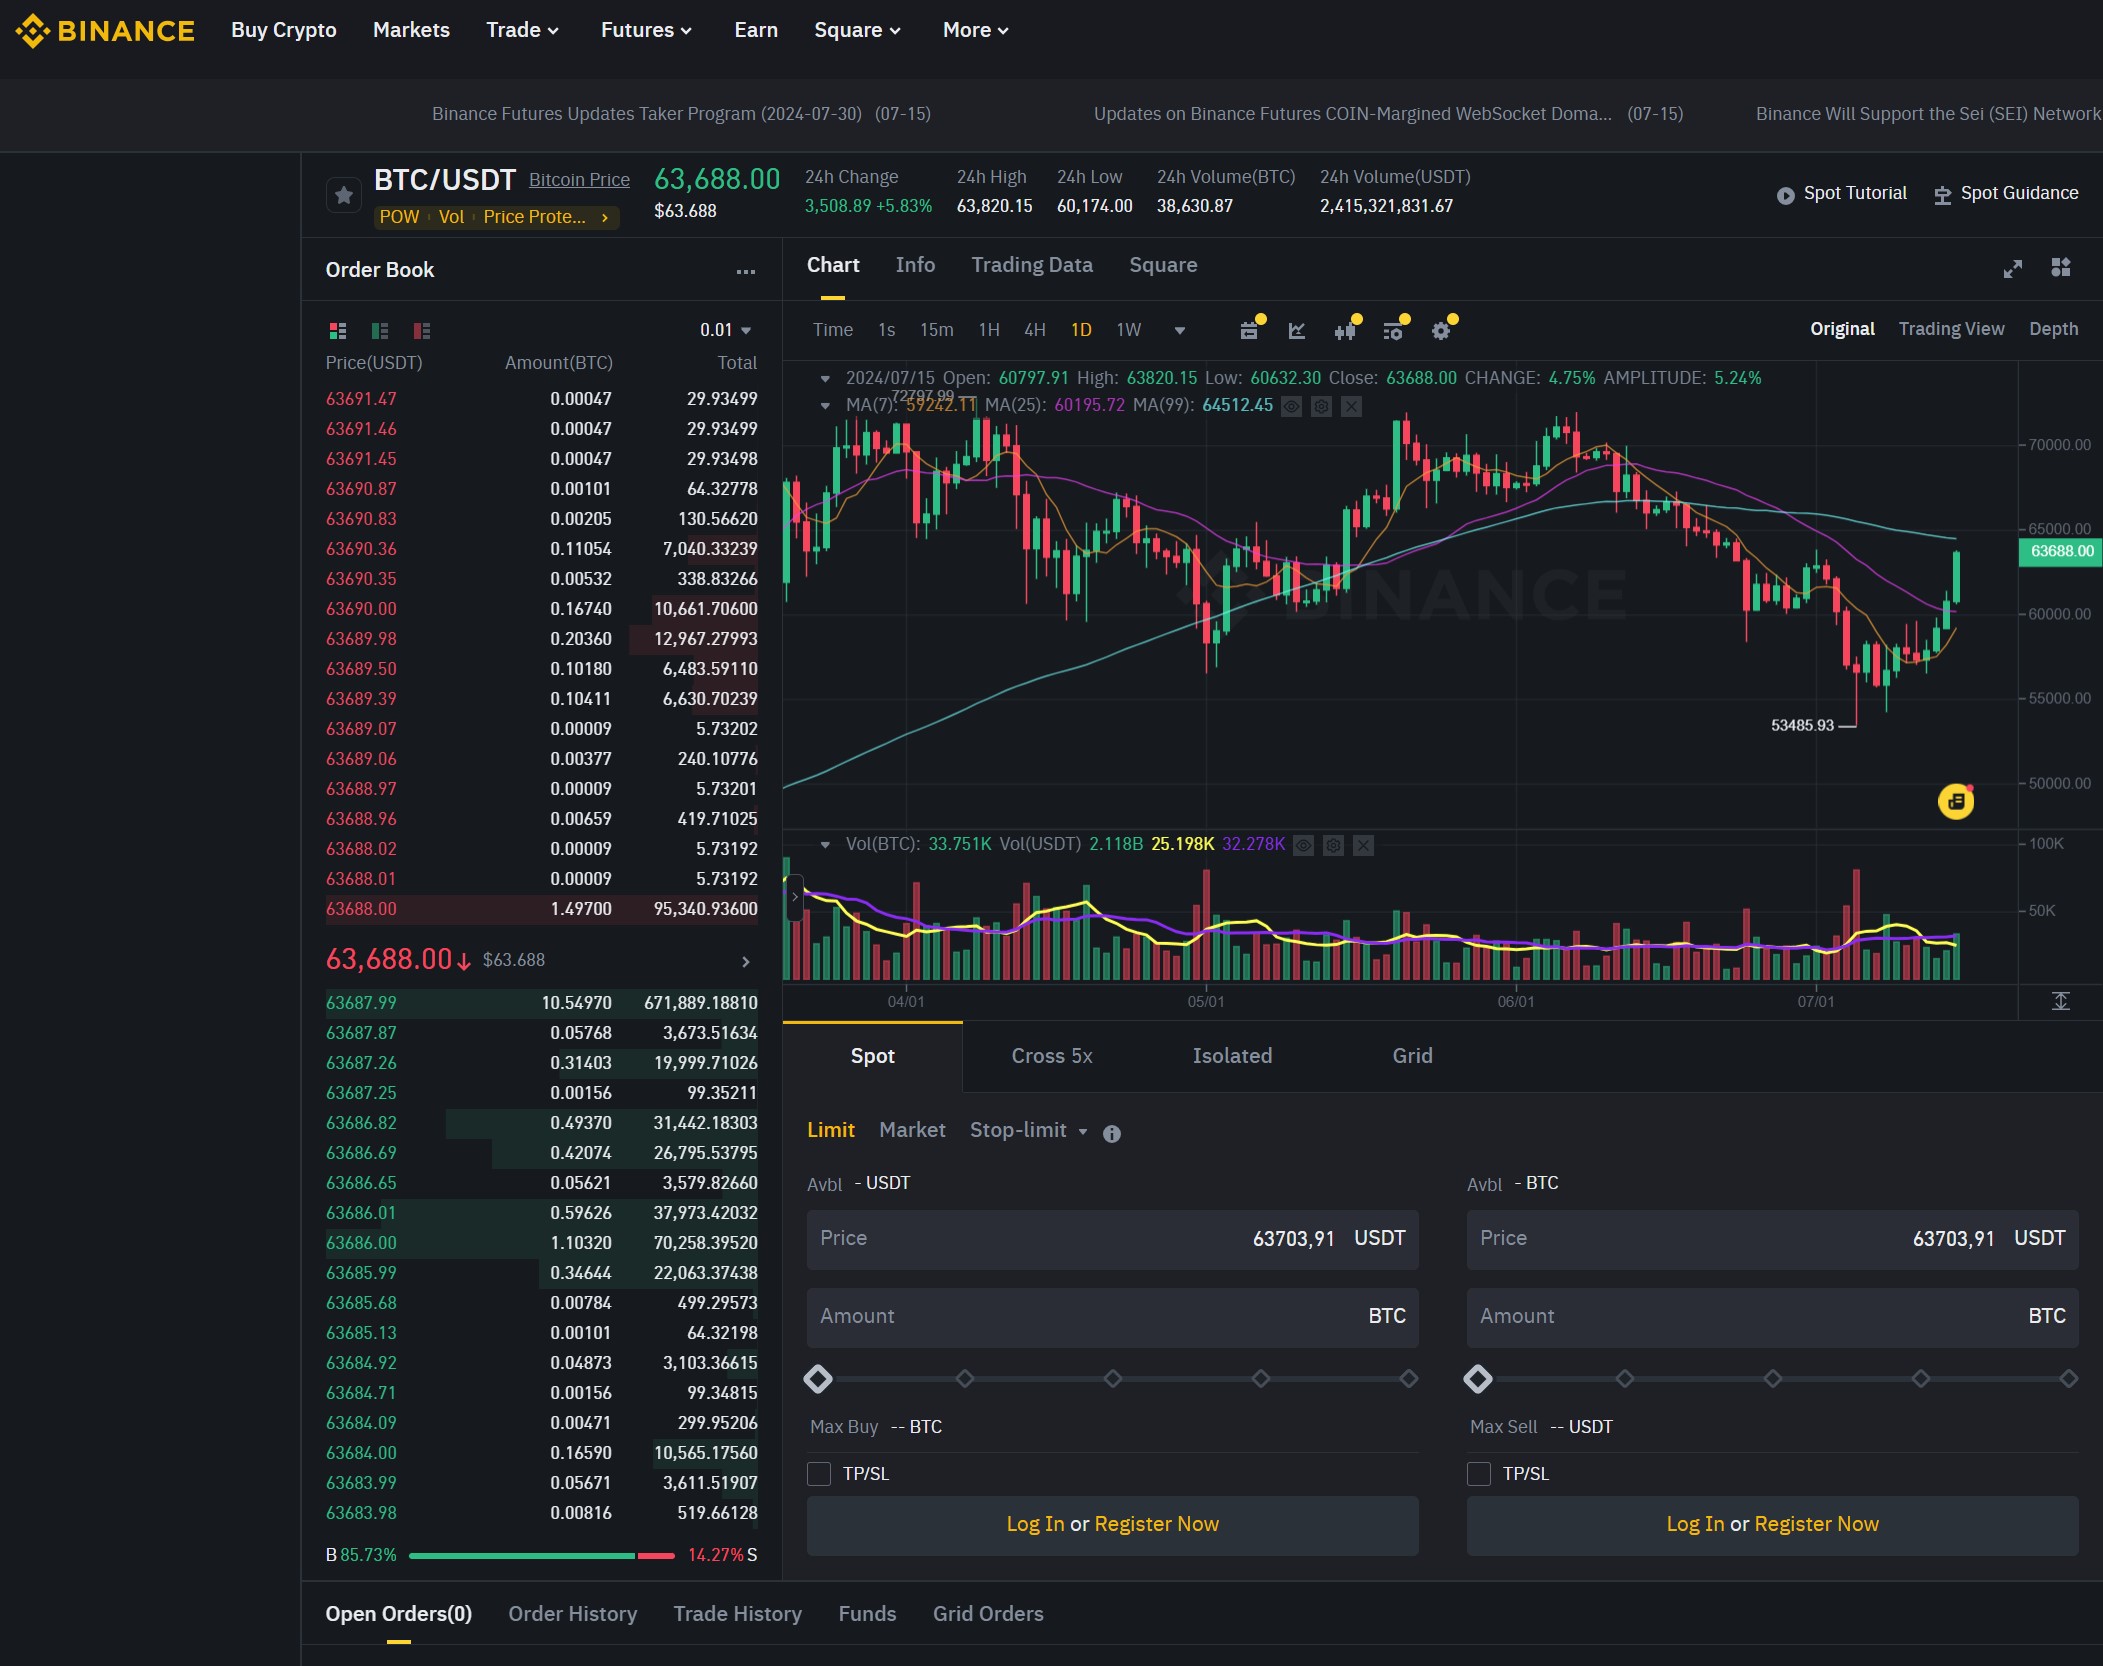Click the auto-scale icon below price axis
Image resolution: width=2103 pixels, height=1666 pixels.
2061,1001
